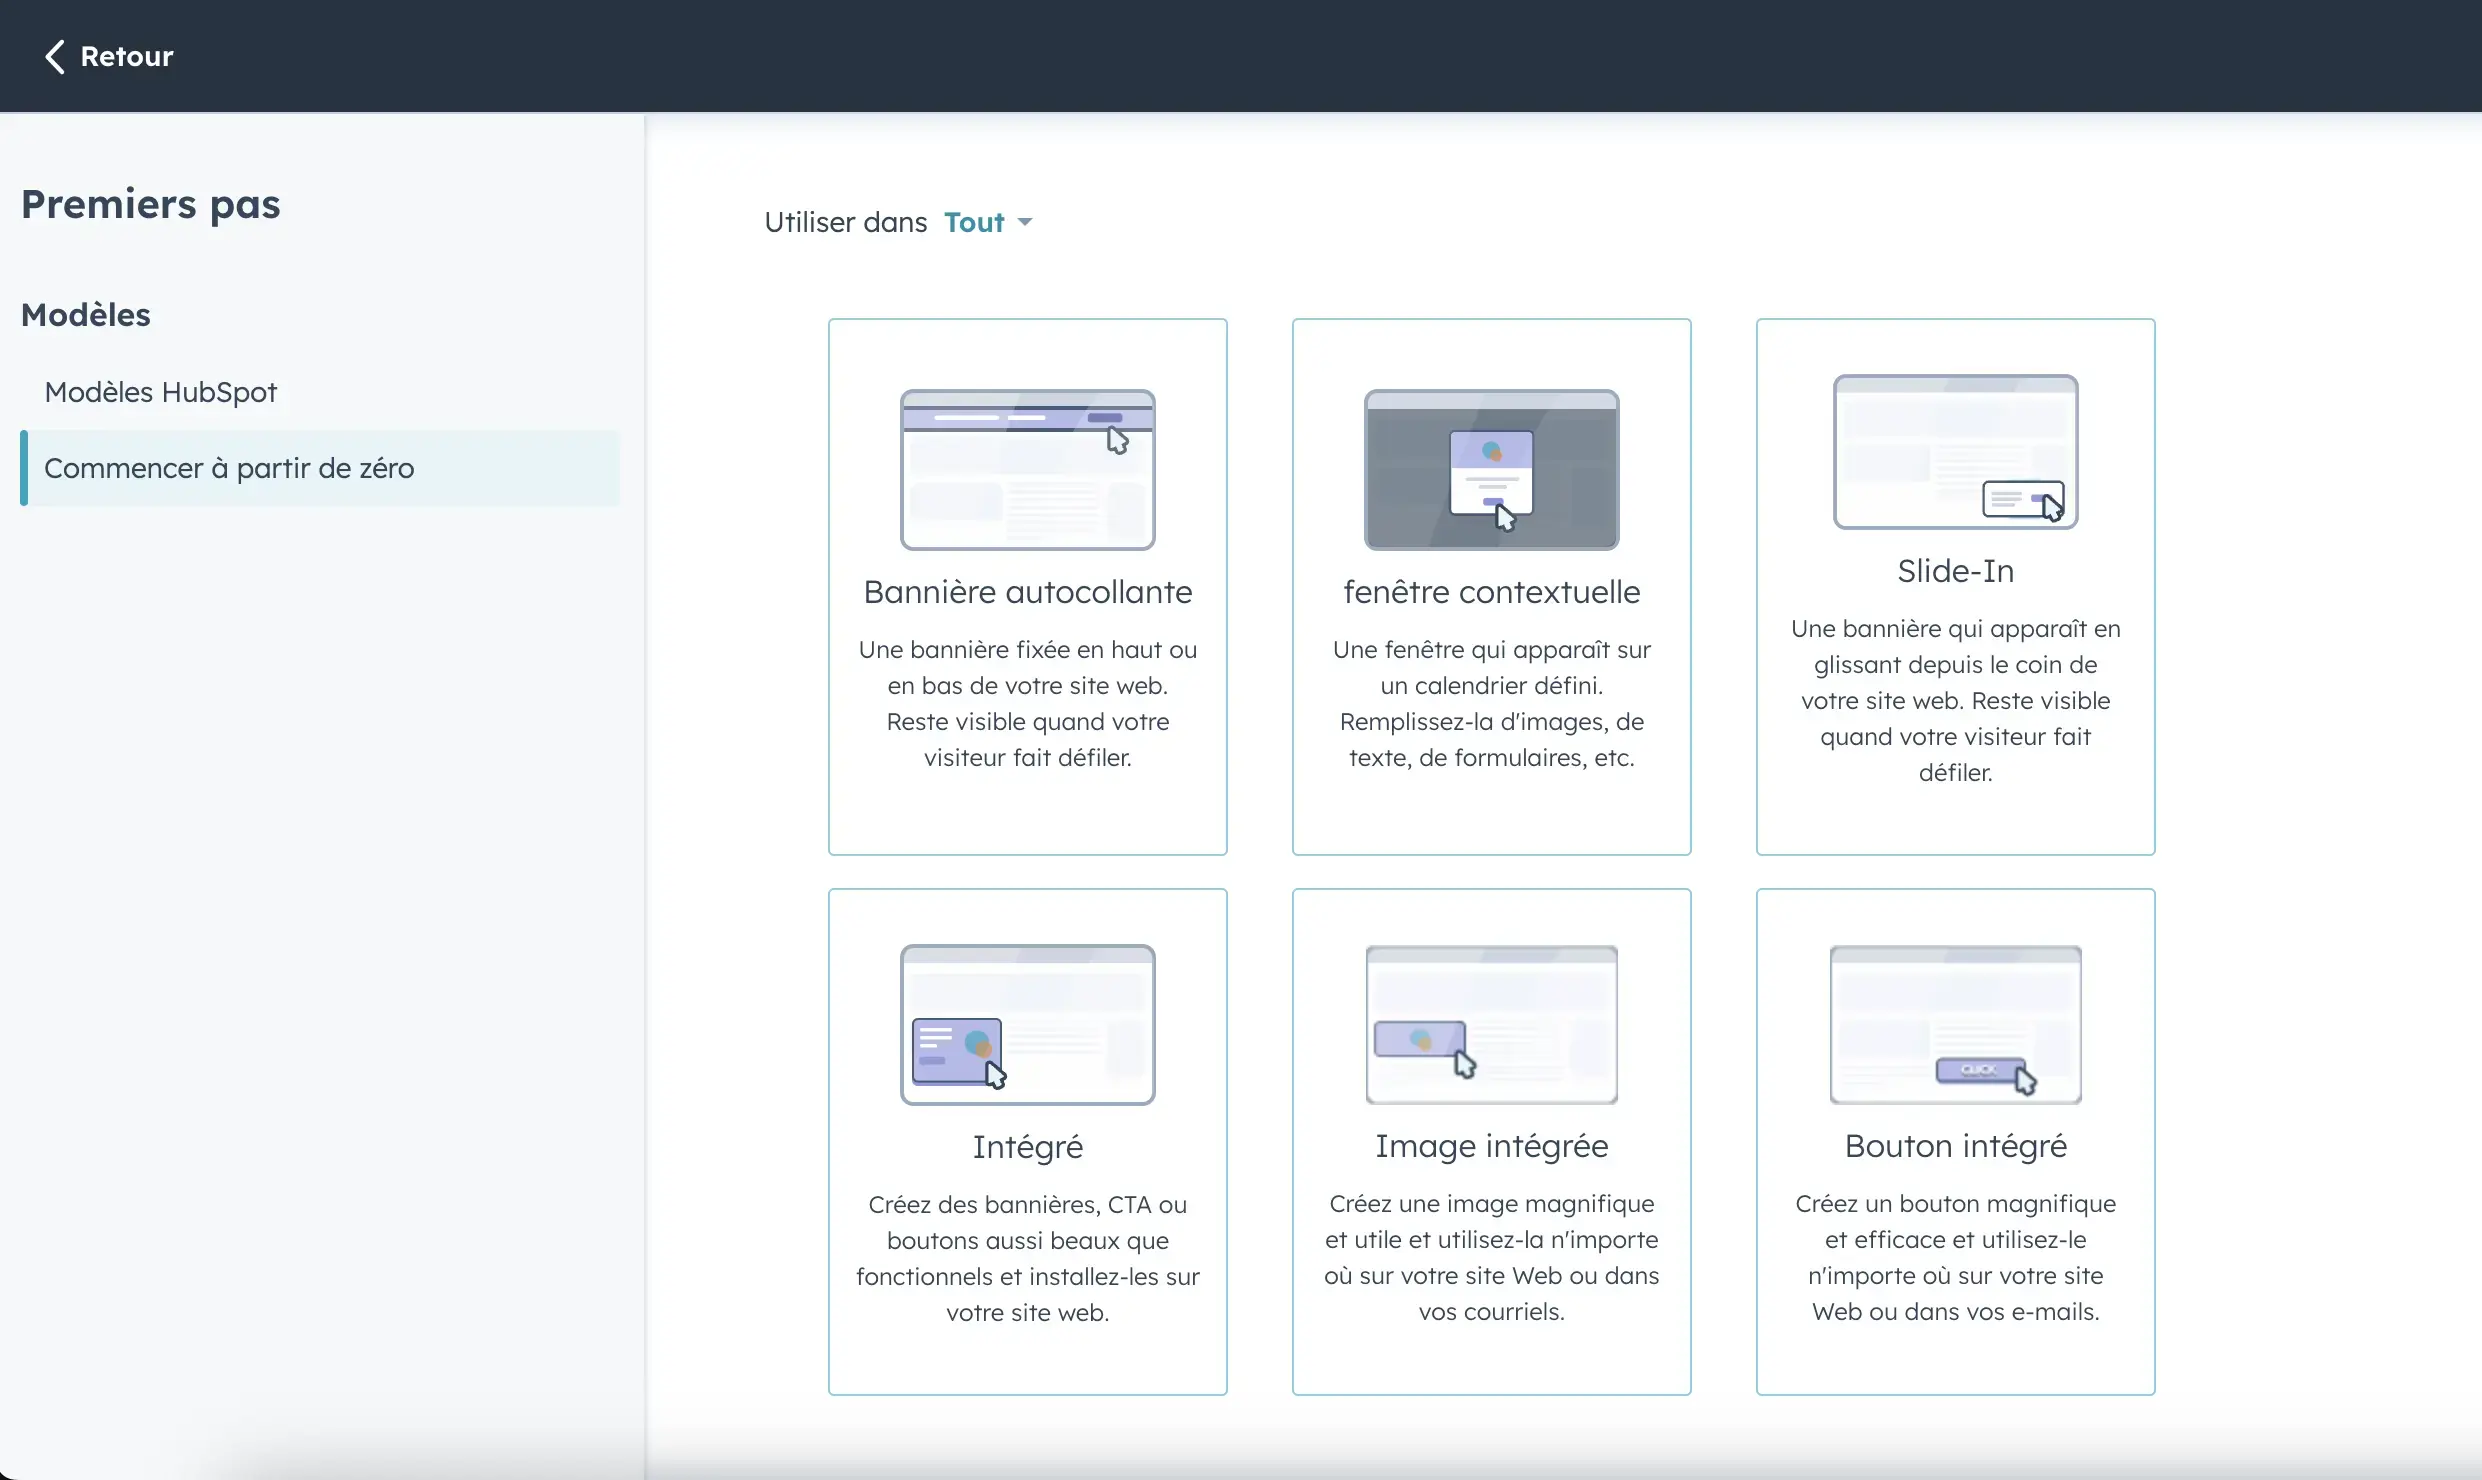This screenshot has height=1480, width=2482.
Task: Select Modèles HubSpot in sidebar
Action: coord(161,392)
